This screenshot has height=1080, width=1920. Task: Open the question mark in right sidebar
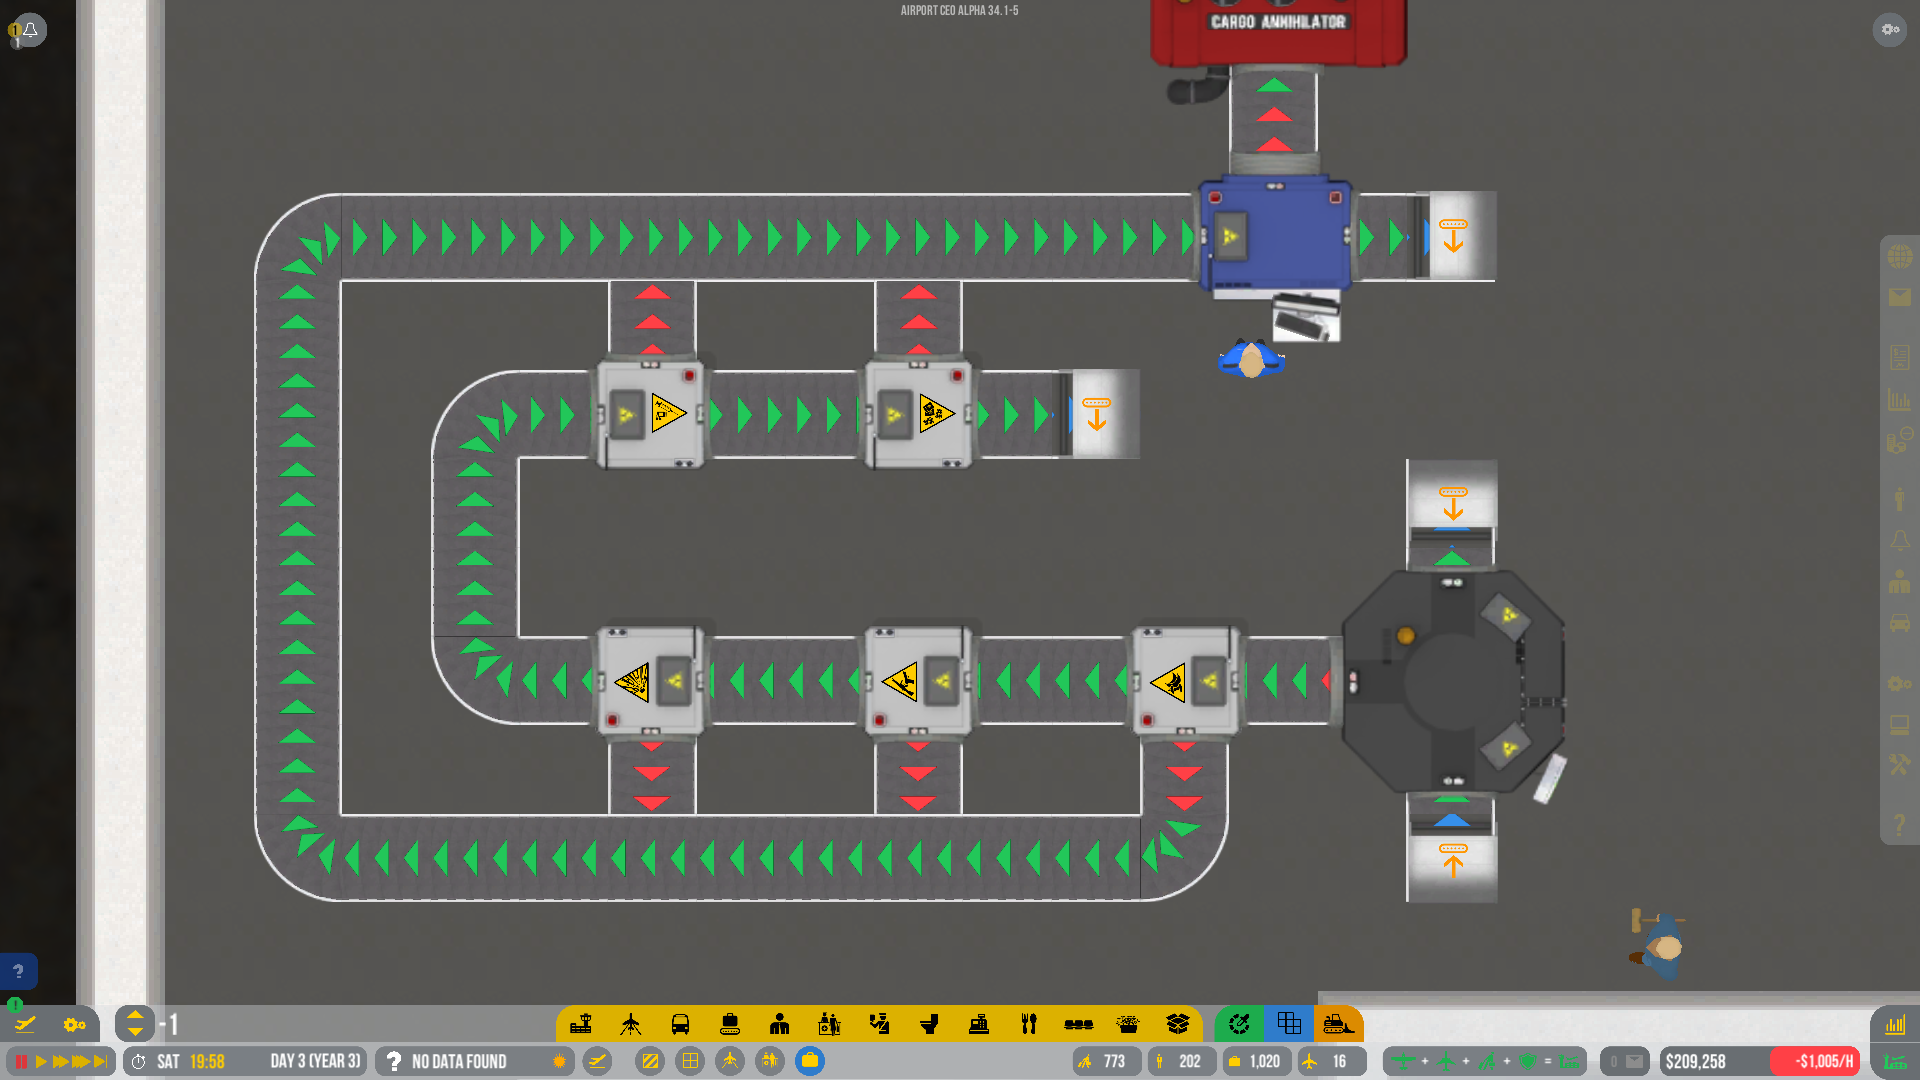coord(1900,825)
